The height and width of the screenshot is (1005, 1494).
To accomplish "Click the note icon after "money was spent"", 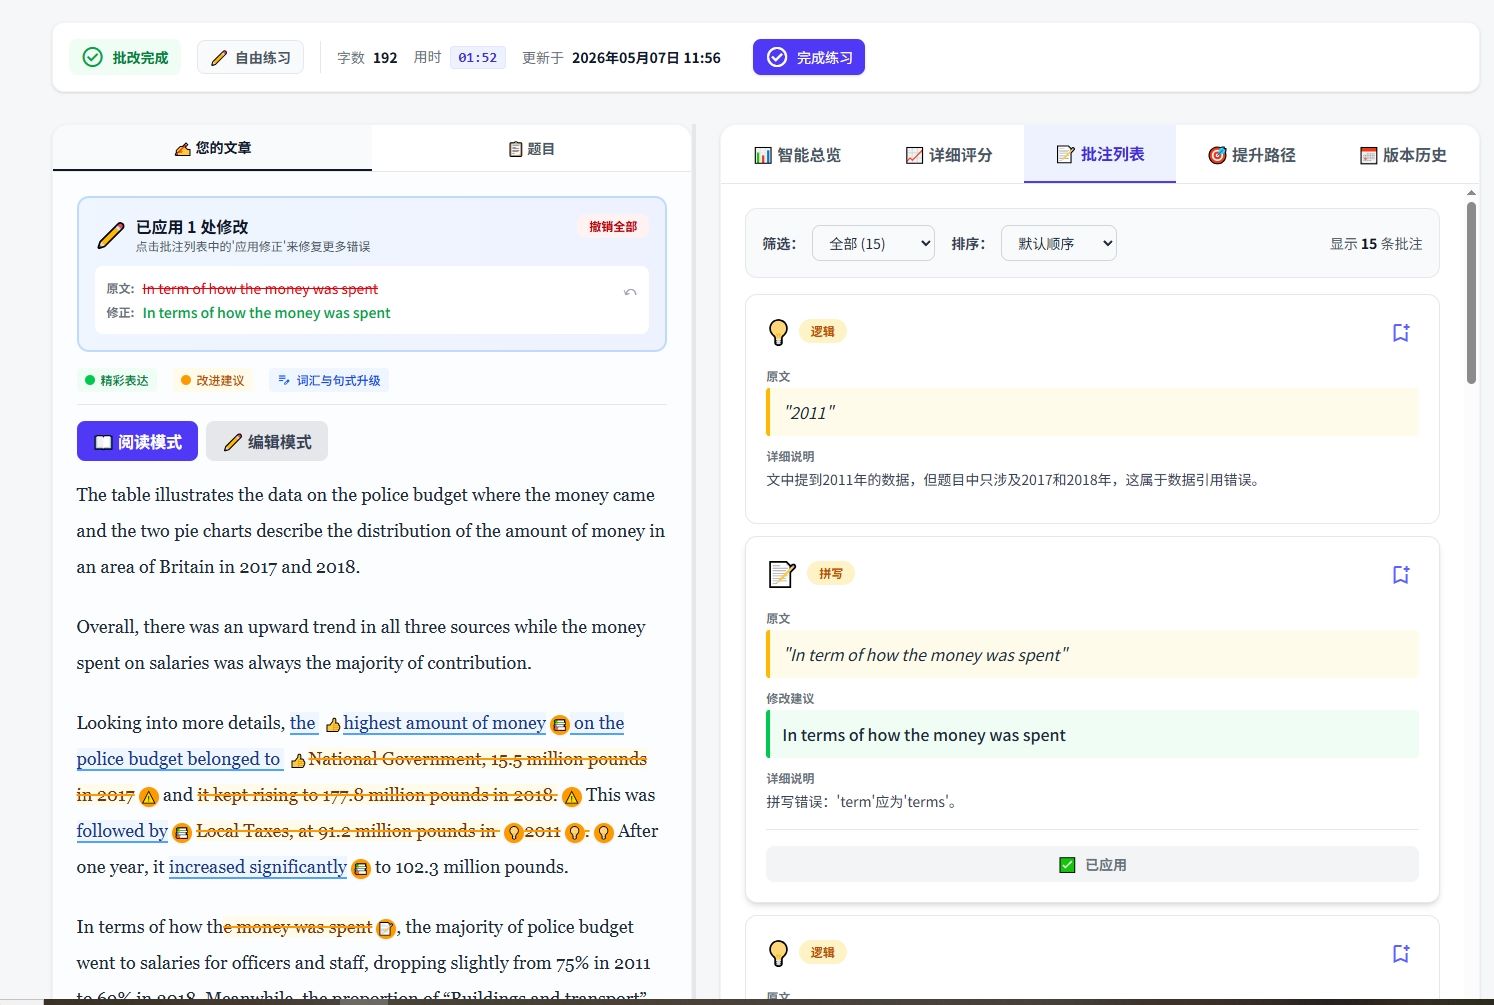I will point(386,928).
